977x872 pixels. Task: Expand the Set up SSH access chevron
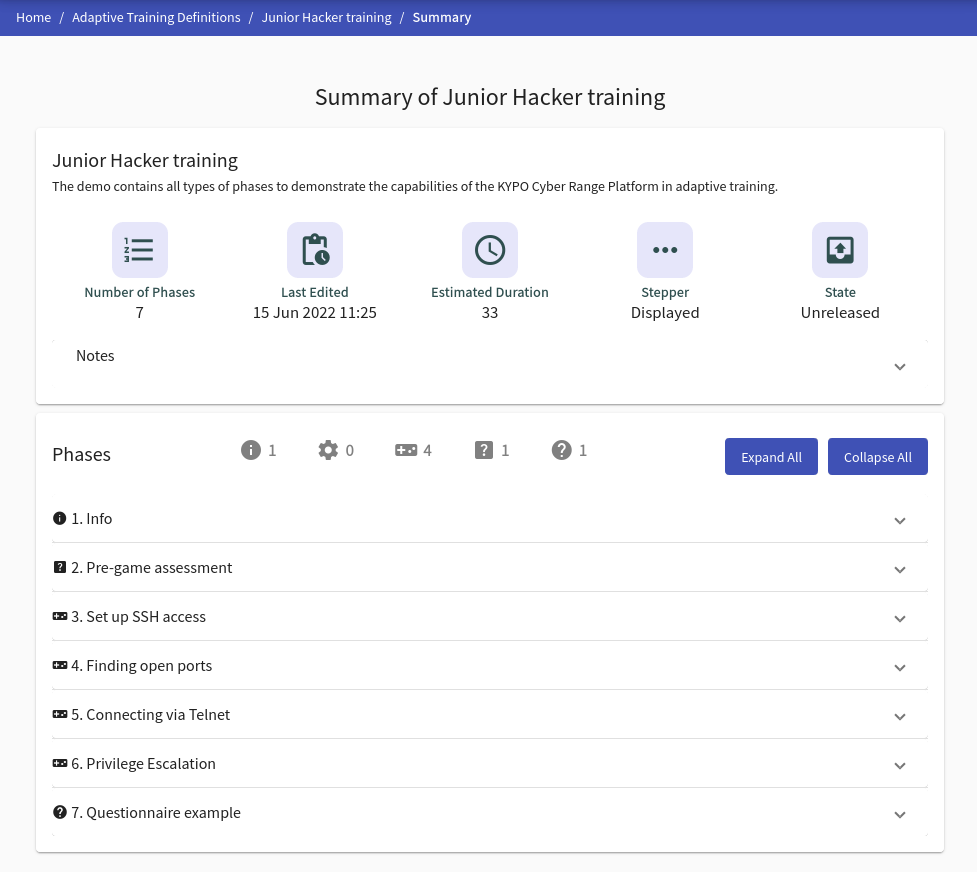coord(900,618)
